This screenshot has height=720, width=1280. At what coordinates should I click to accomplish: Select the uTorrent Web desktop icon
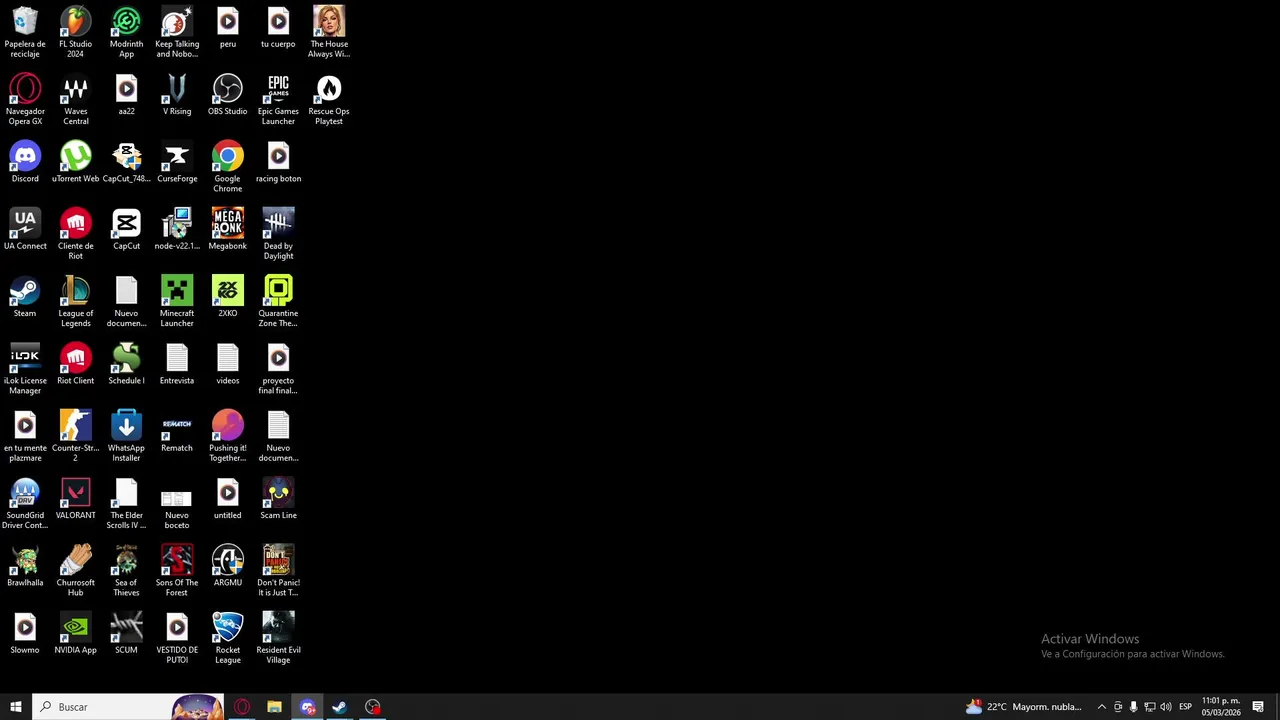[x=75, y=162]
